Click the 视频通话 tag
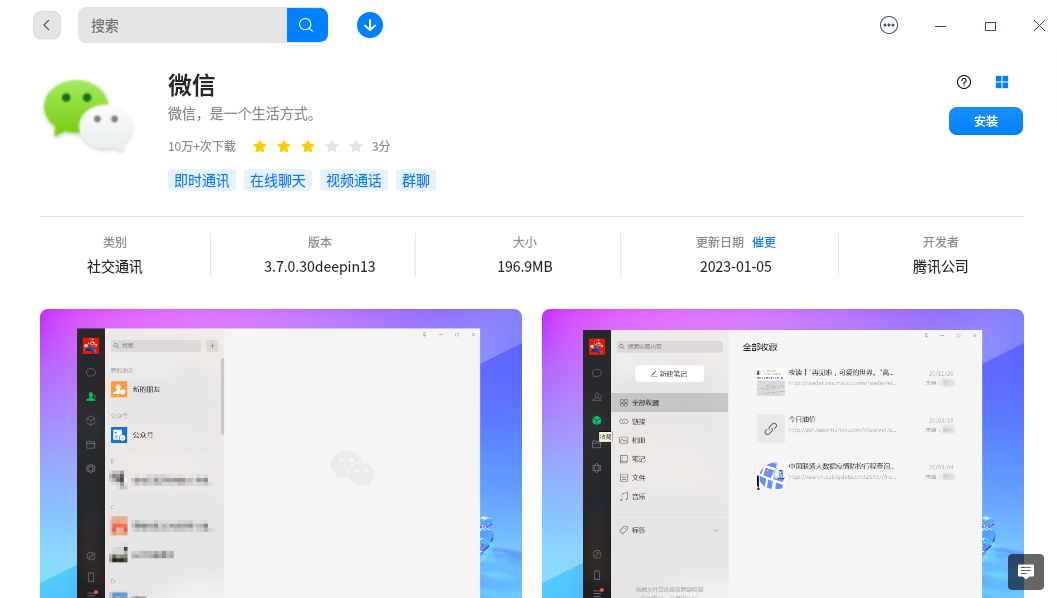Image resolution: width=1057 pixels, height=598 pixels. [x=353, y=180]
